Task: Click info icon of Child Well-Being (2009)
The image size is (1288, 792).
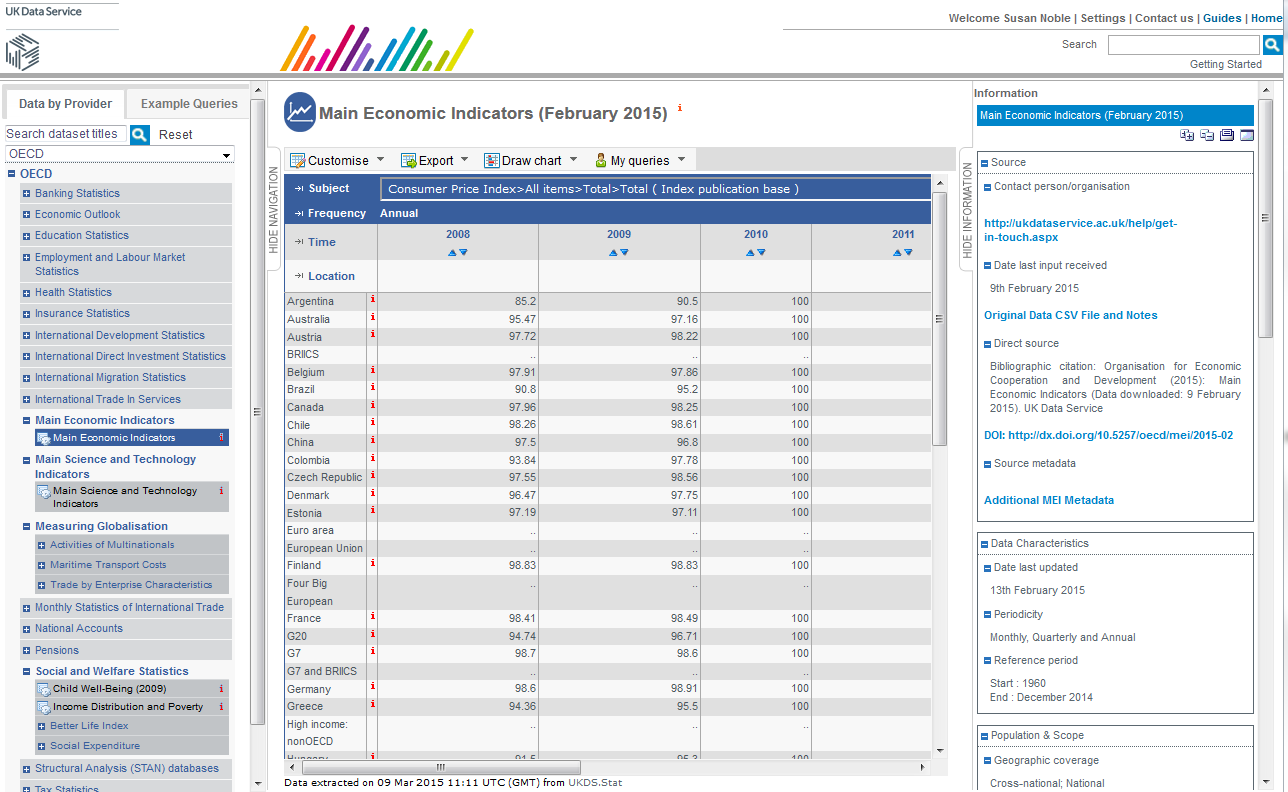Action: coord(221,689)
